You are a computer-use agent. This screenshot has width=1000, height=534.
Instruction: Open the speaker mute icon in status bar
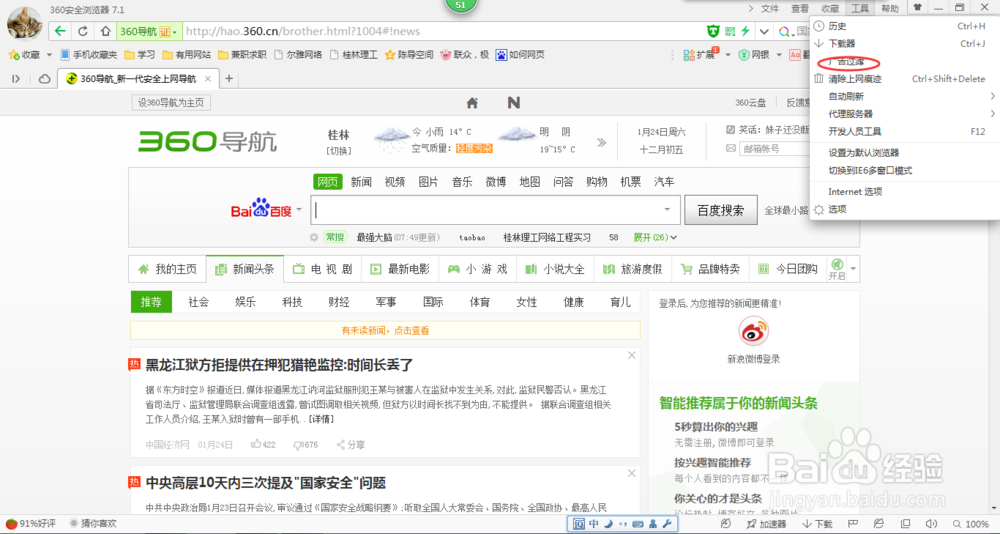[x=929, y=524]
